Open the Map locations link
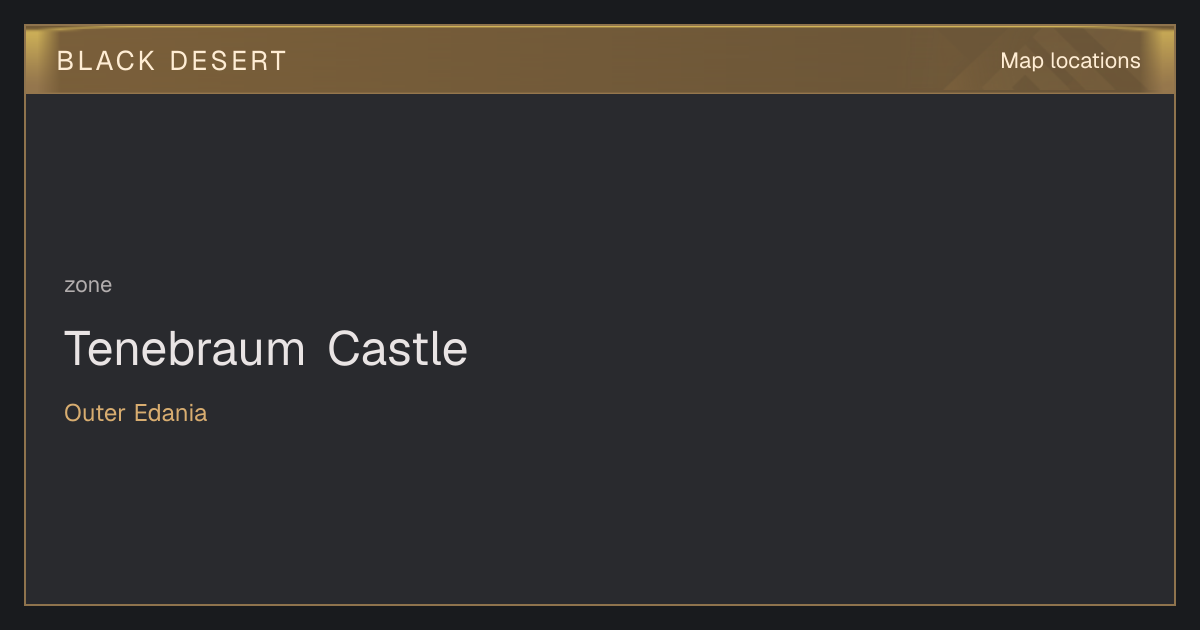 1070,61
